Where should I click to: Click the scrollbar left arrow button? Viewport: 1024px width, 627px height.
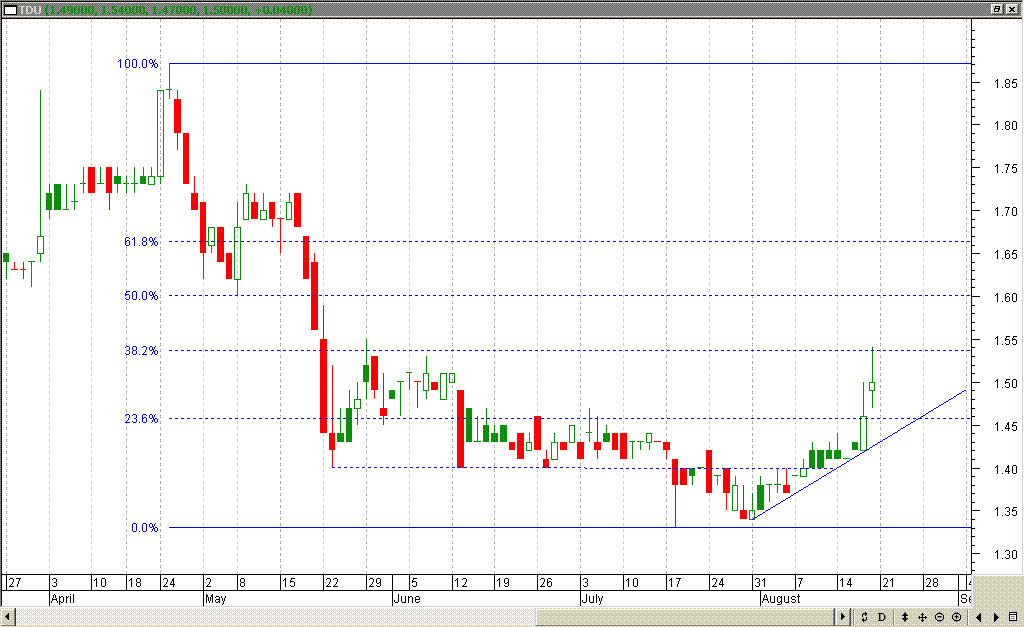click(8, 617)
